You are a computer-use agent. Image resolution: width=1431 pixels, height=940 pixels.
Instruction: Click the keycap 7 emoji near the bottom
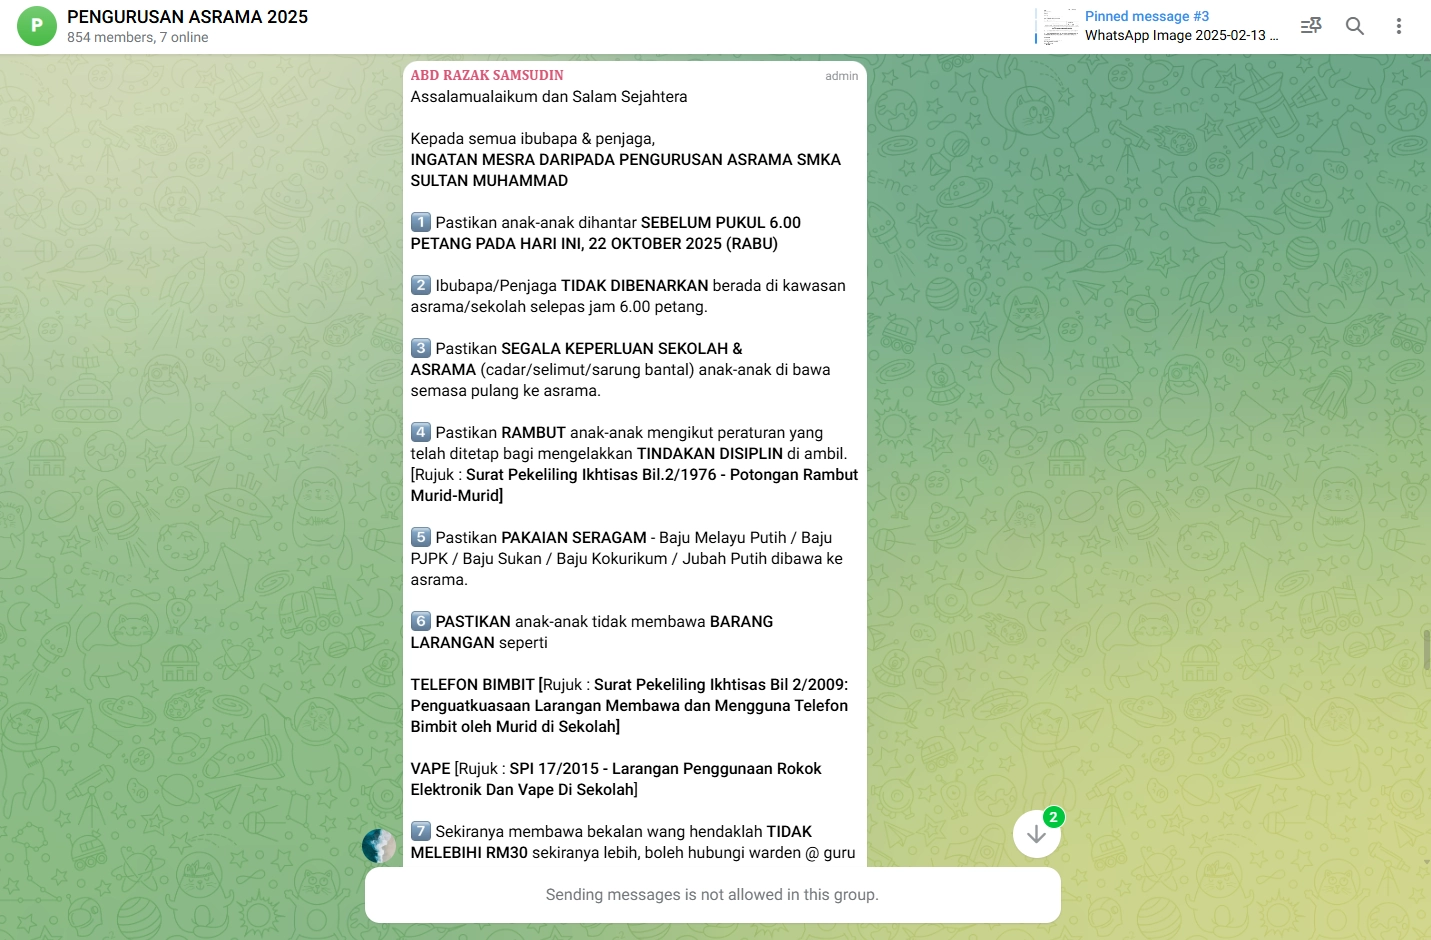click(x=421, y=831)
